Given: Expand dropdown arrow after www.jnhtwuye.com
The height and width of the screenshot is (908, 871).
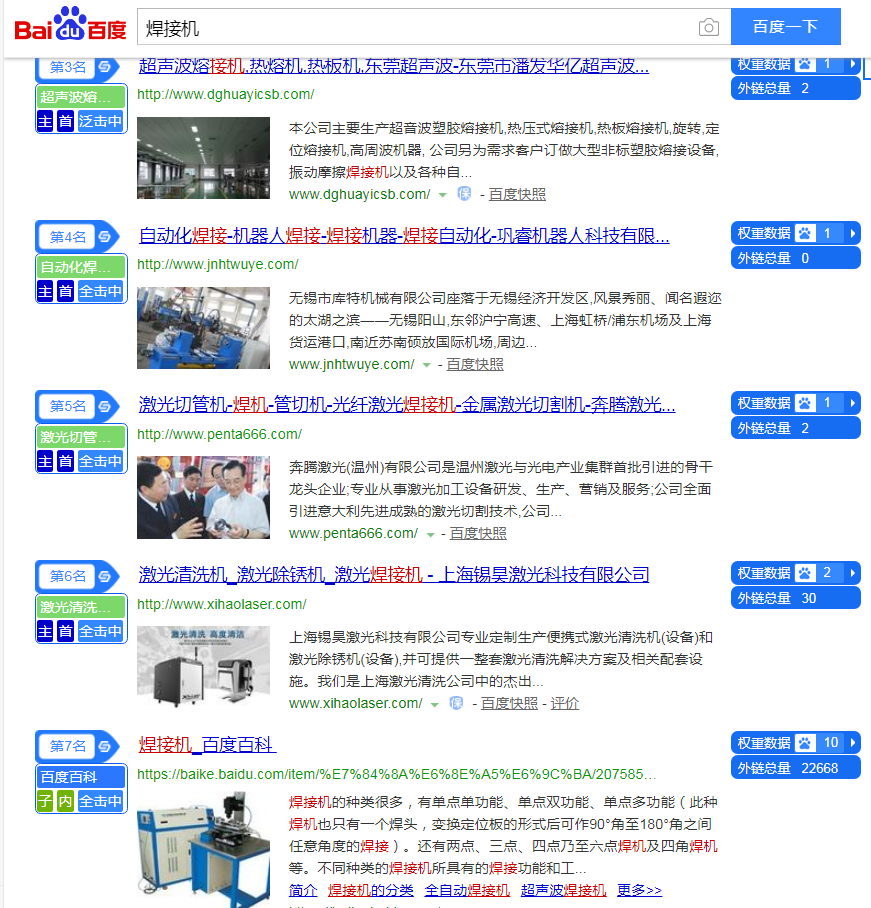Looking at the screenshot, I should coord(427,365).
